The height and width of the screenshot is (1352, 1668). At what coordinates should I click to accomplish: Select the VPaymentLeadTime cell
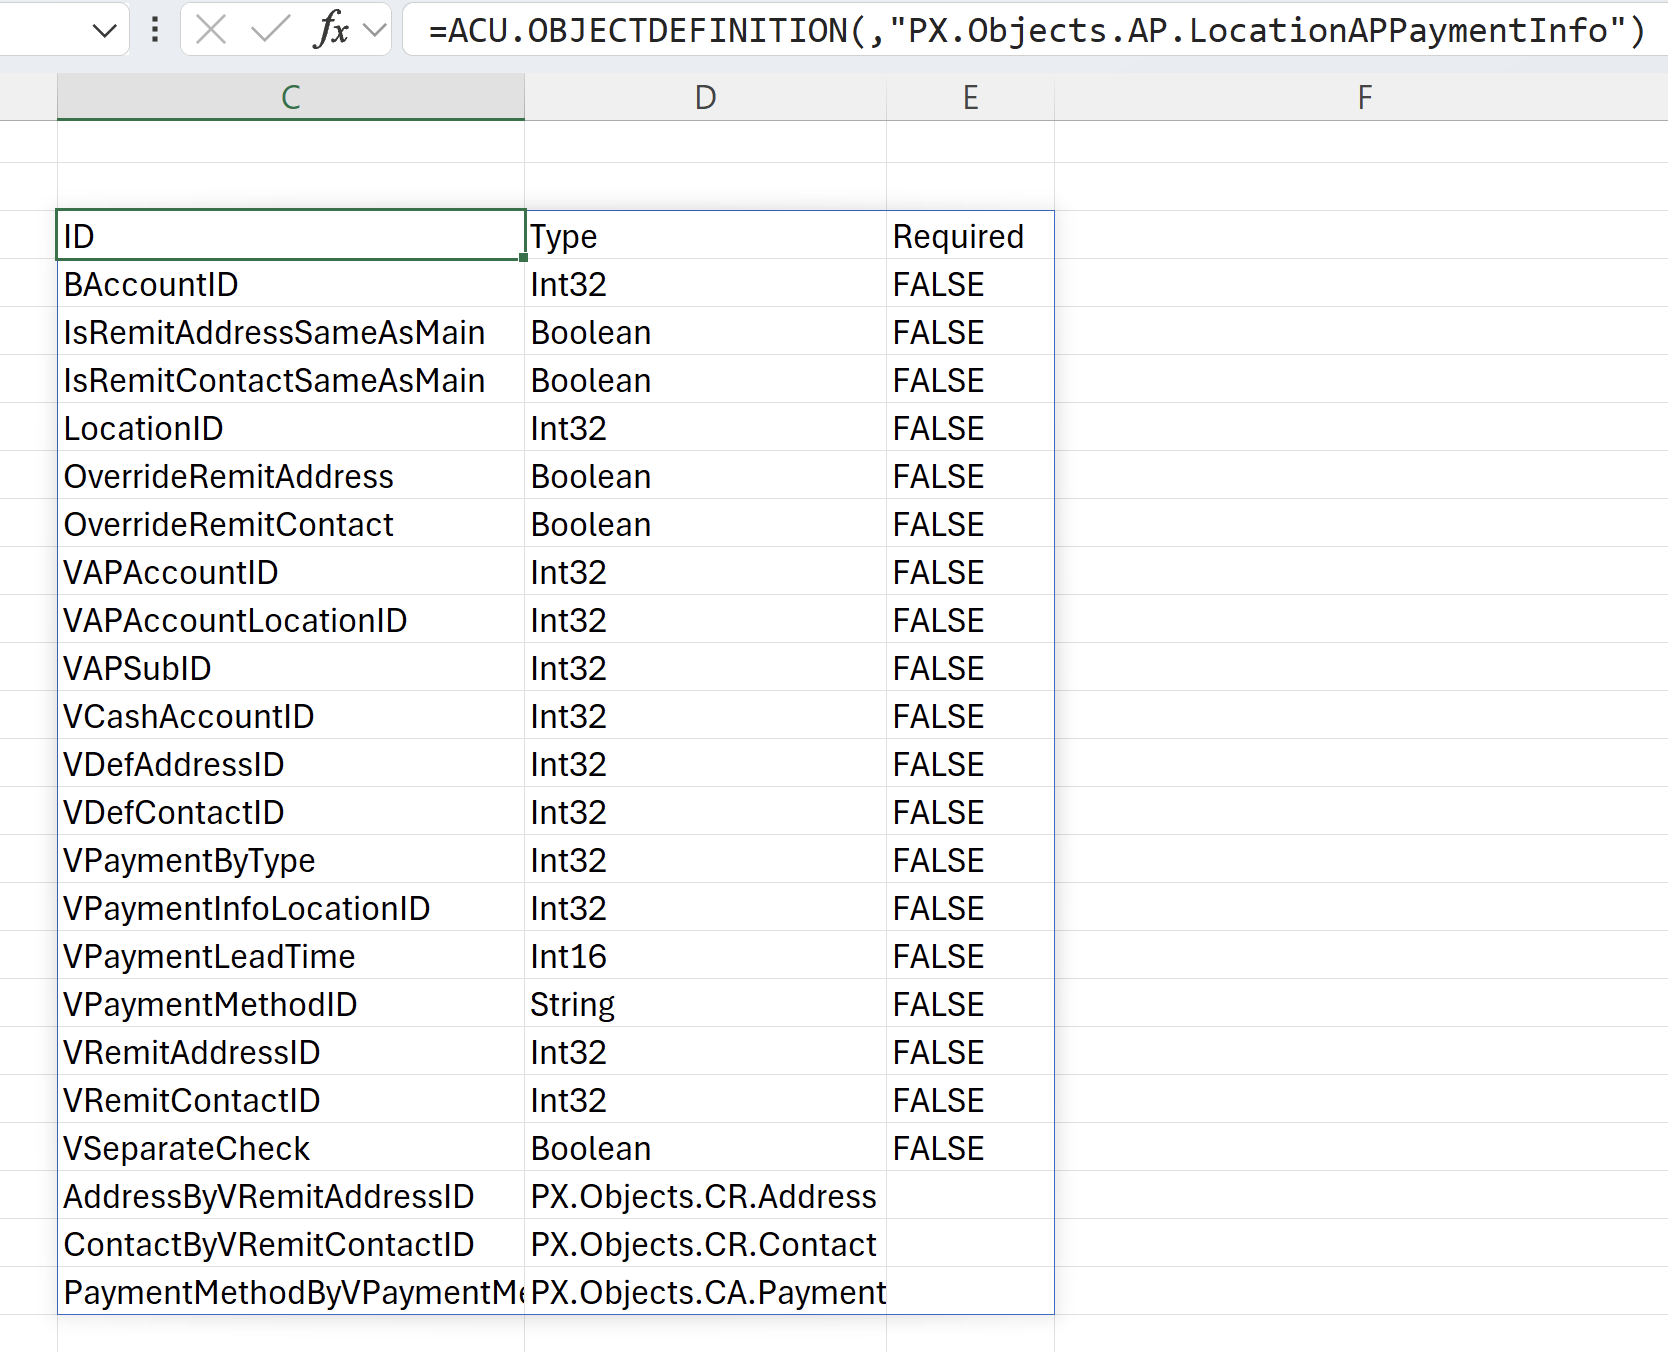click(290, 956)
